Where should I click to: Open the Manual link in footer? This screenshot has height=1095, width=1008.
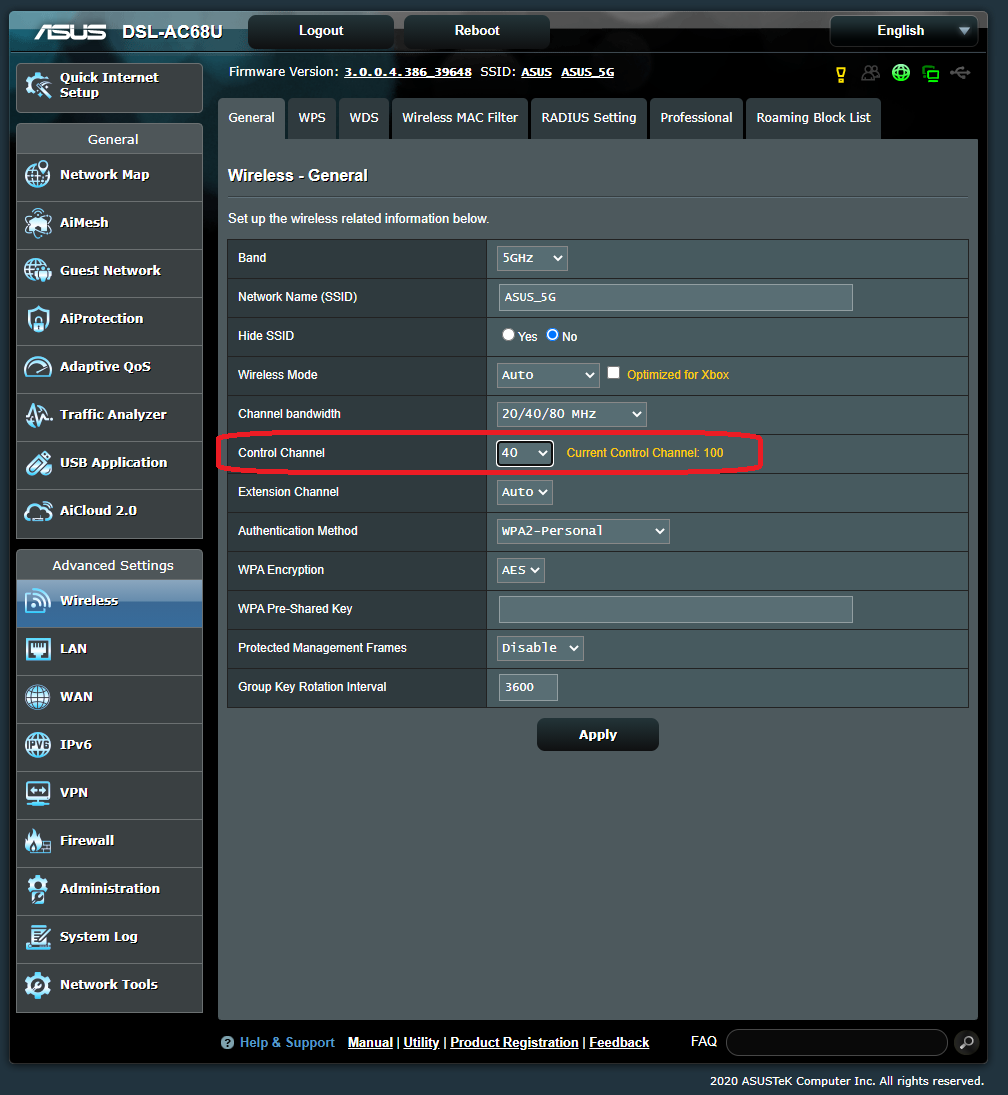370,1043
